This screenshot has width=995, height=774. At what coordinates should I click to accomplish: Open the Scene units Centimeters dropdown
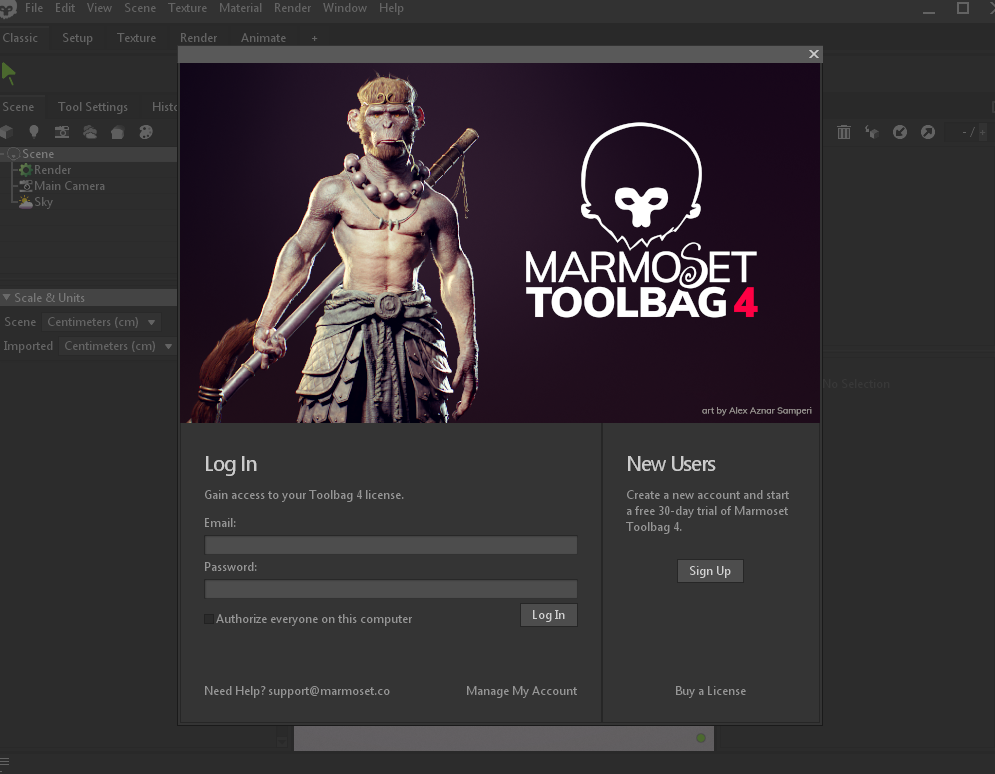click(101, 322)
